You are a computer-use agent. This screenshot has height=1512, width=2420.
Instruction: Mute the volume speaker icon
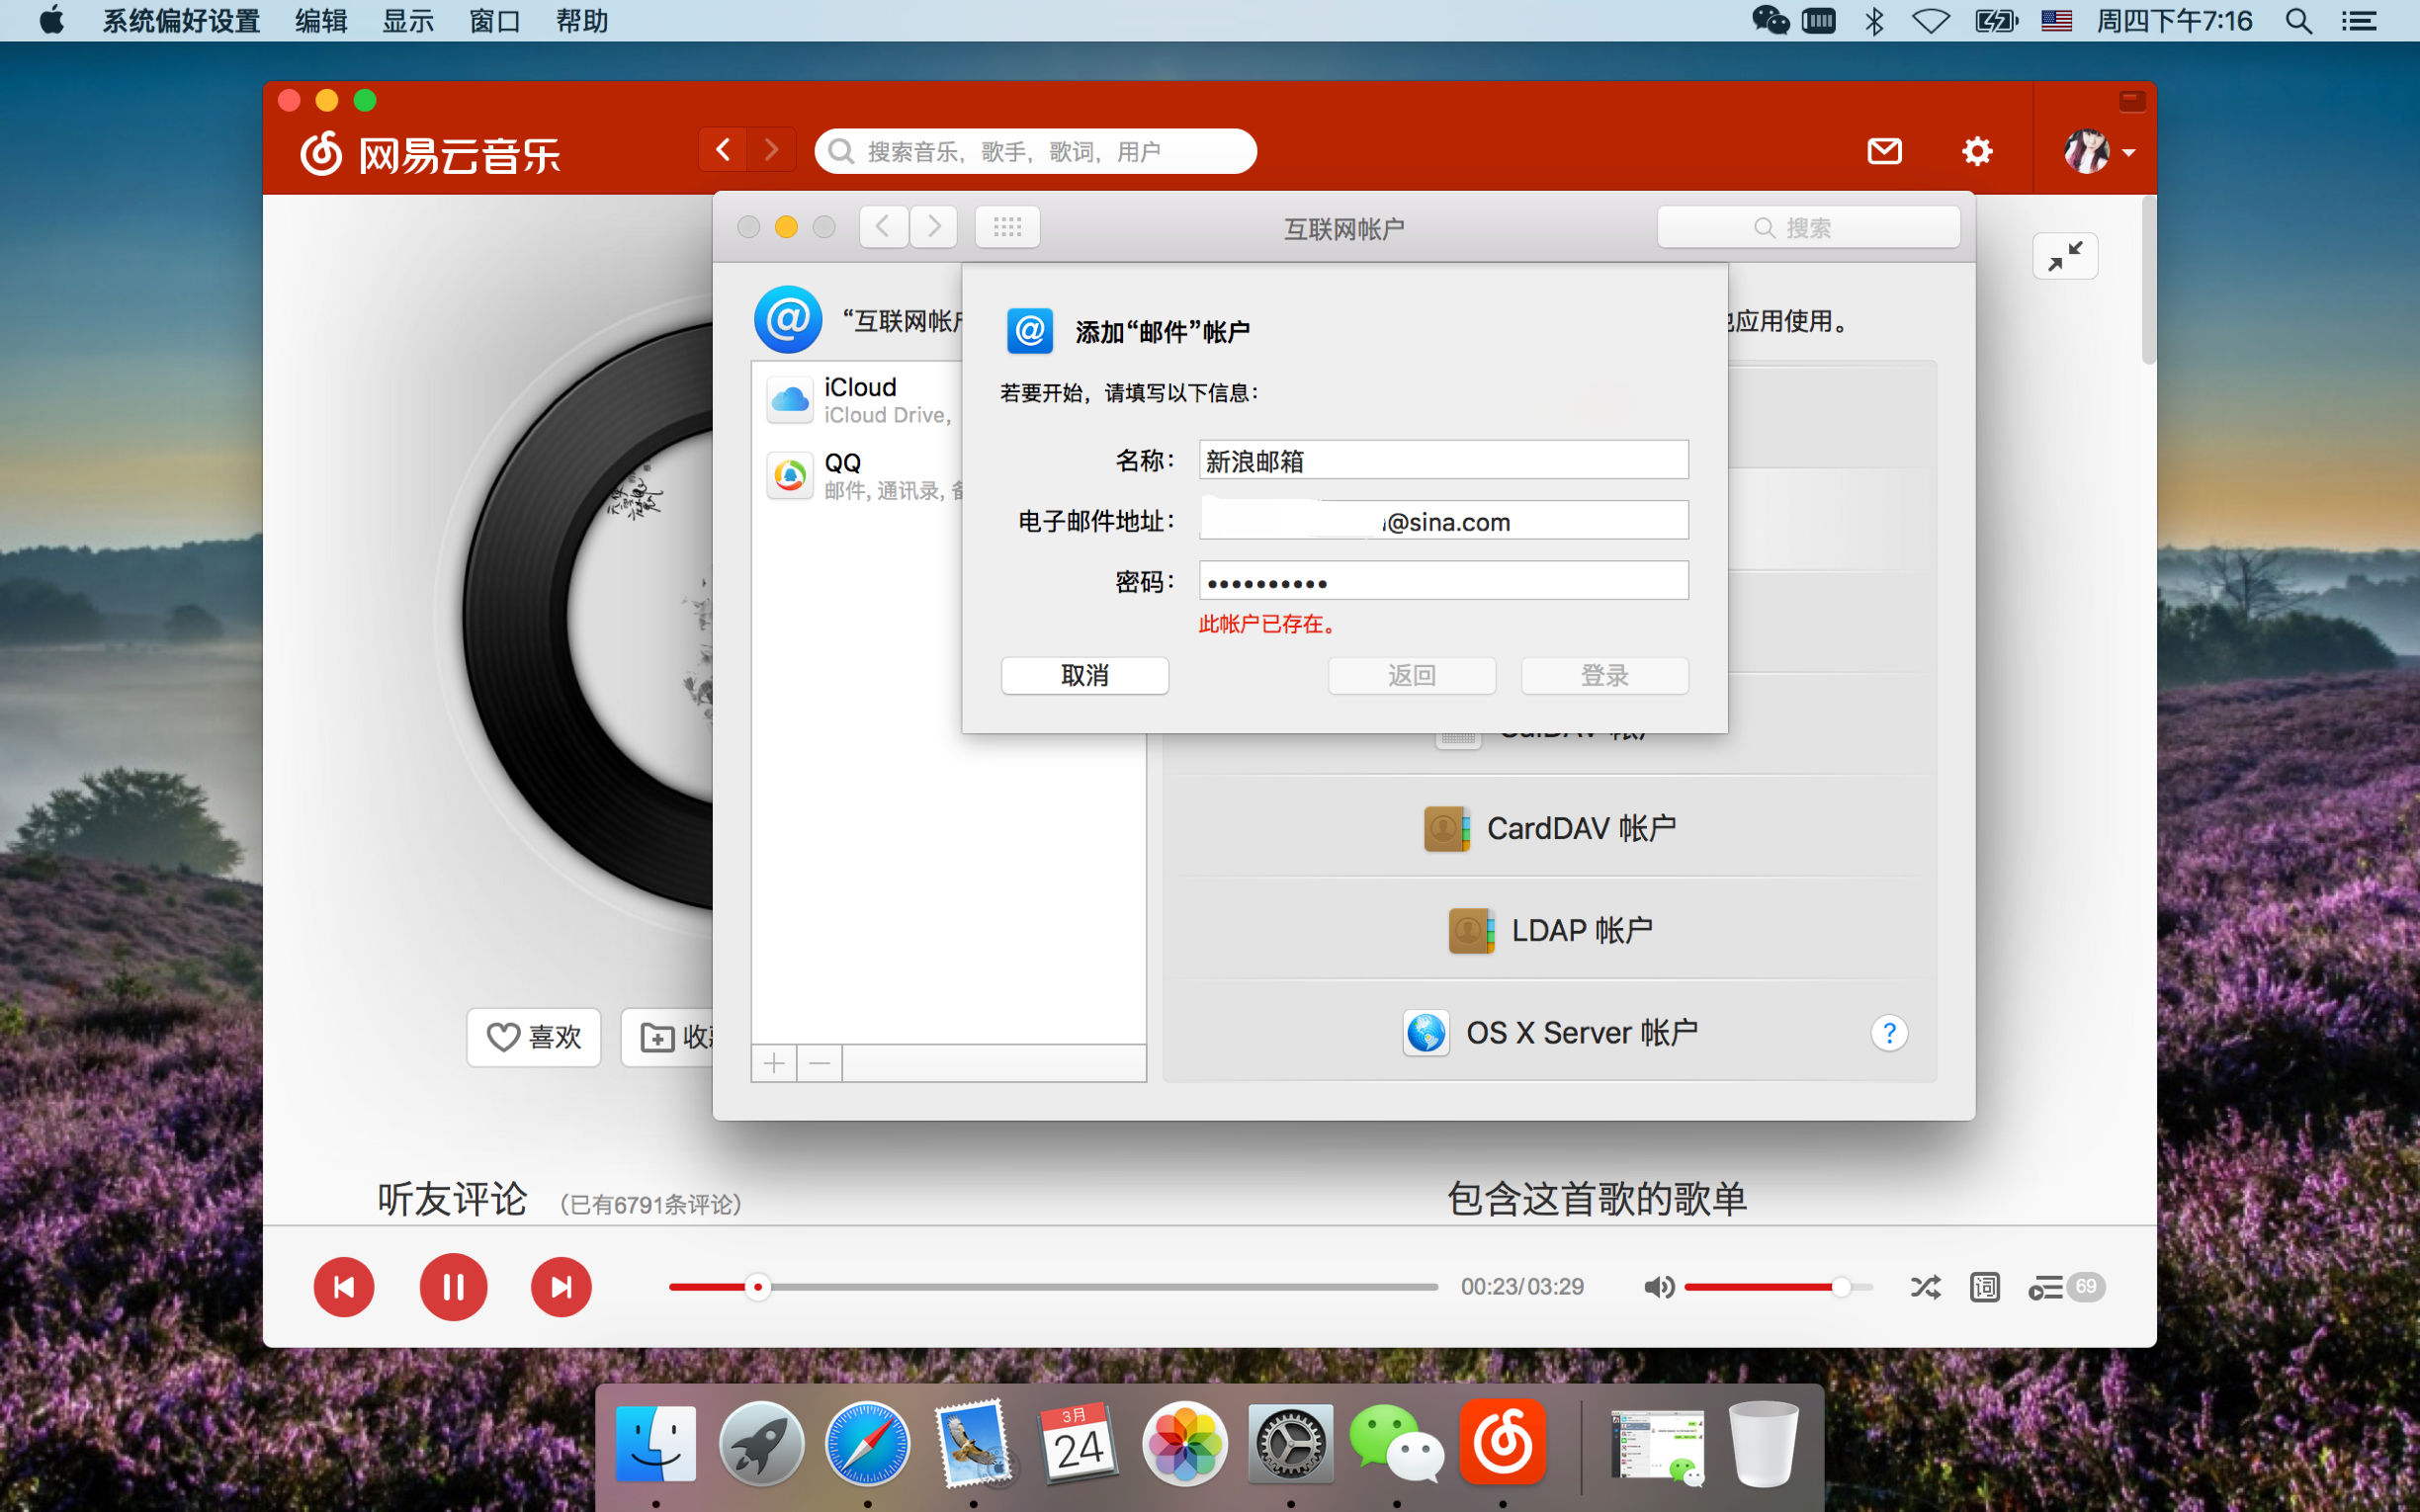[x=1659, y=1287]
